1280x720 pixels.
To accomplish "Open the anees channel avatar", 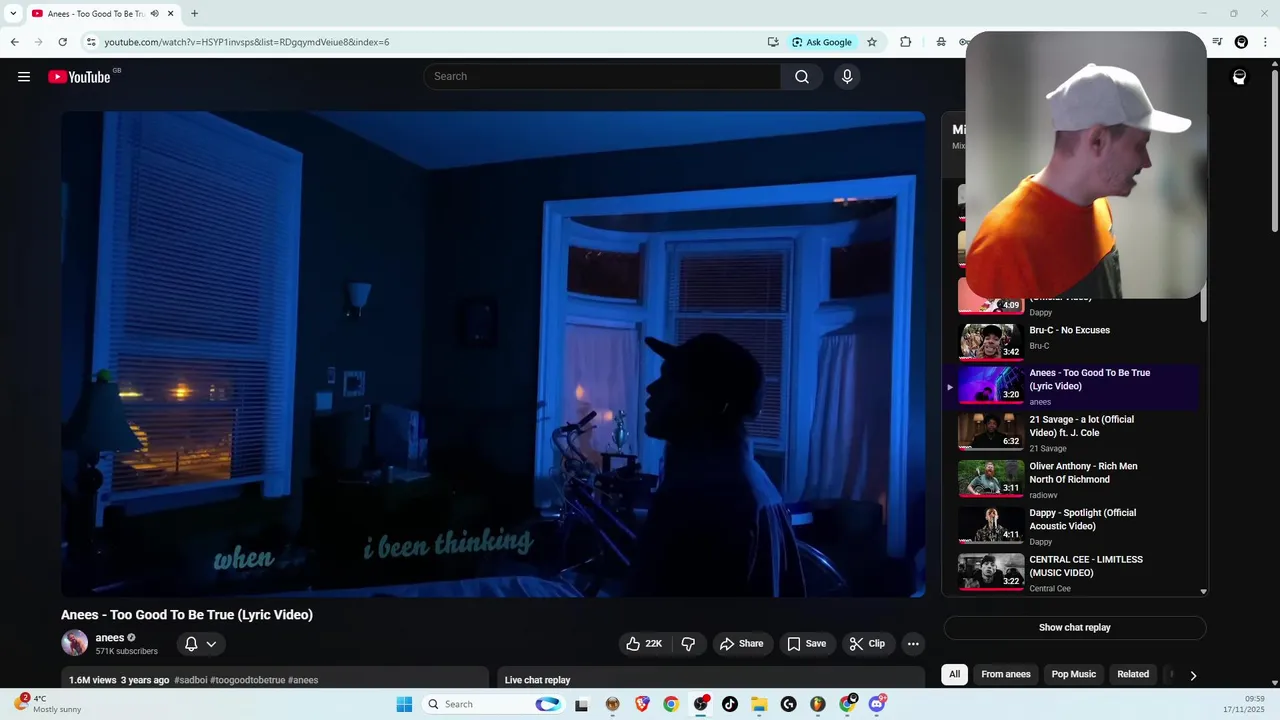I will pos(75,643).
